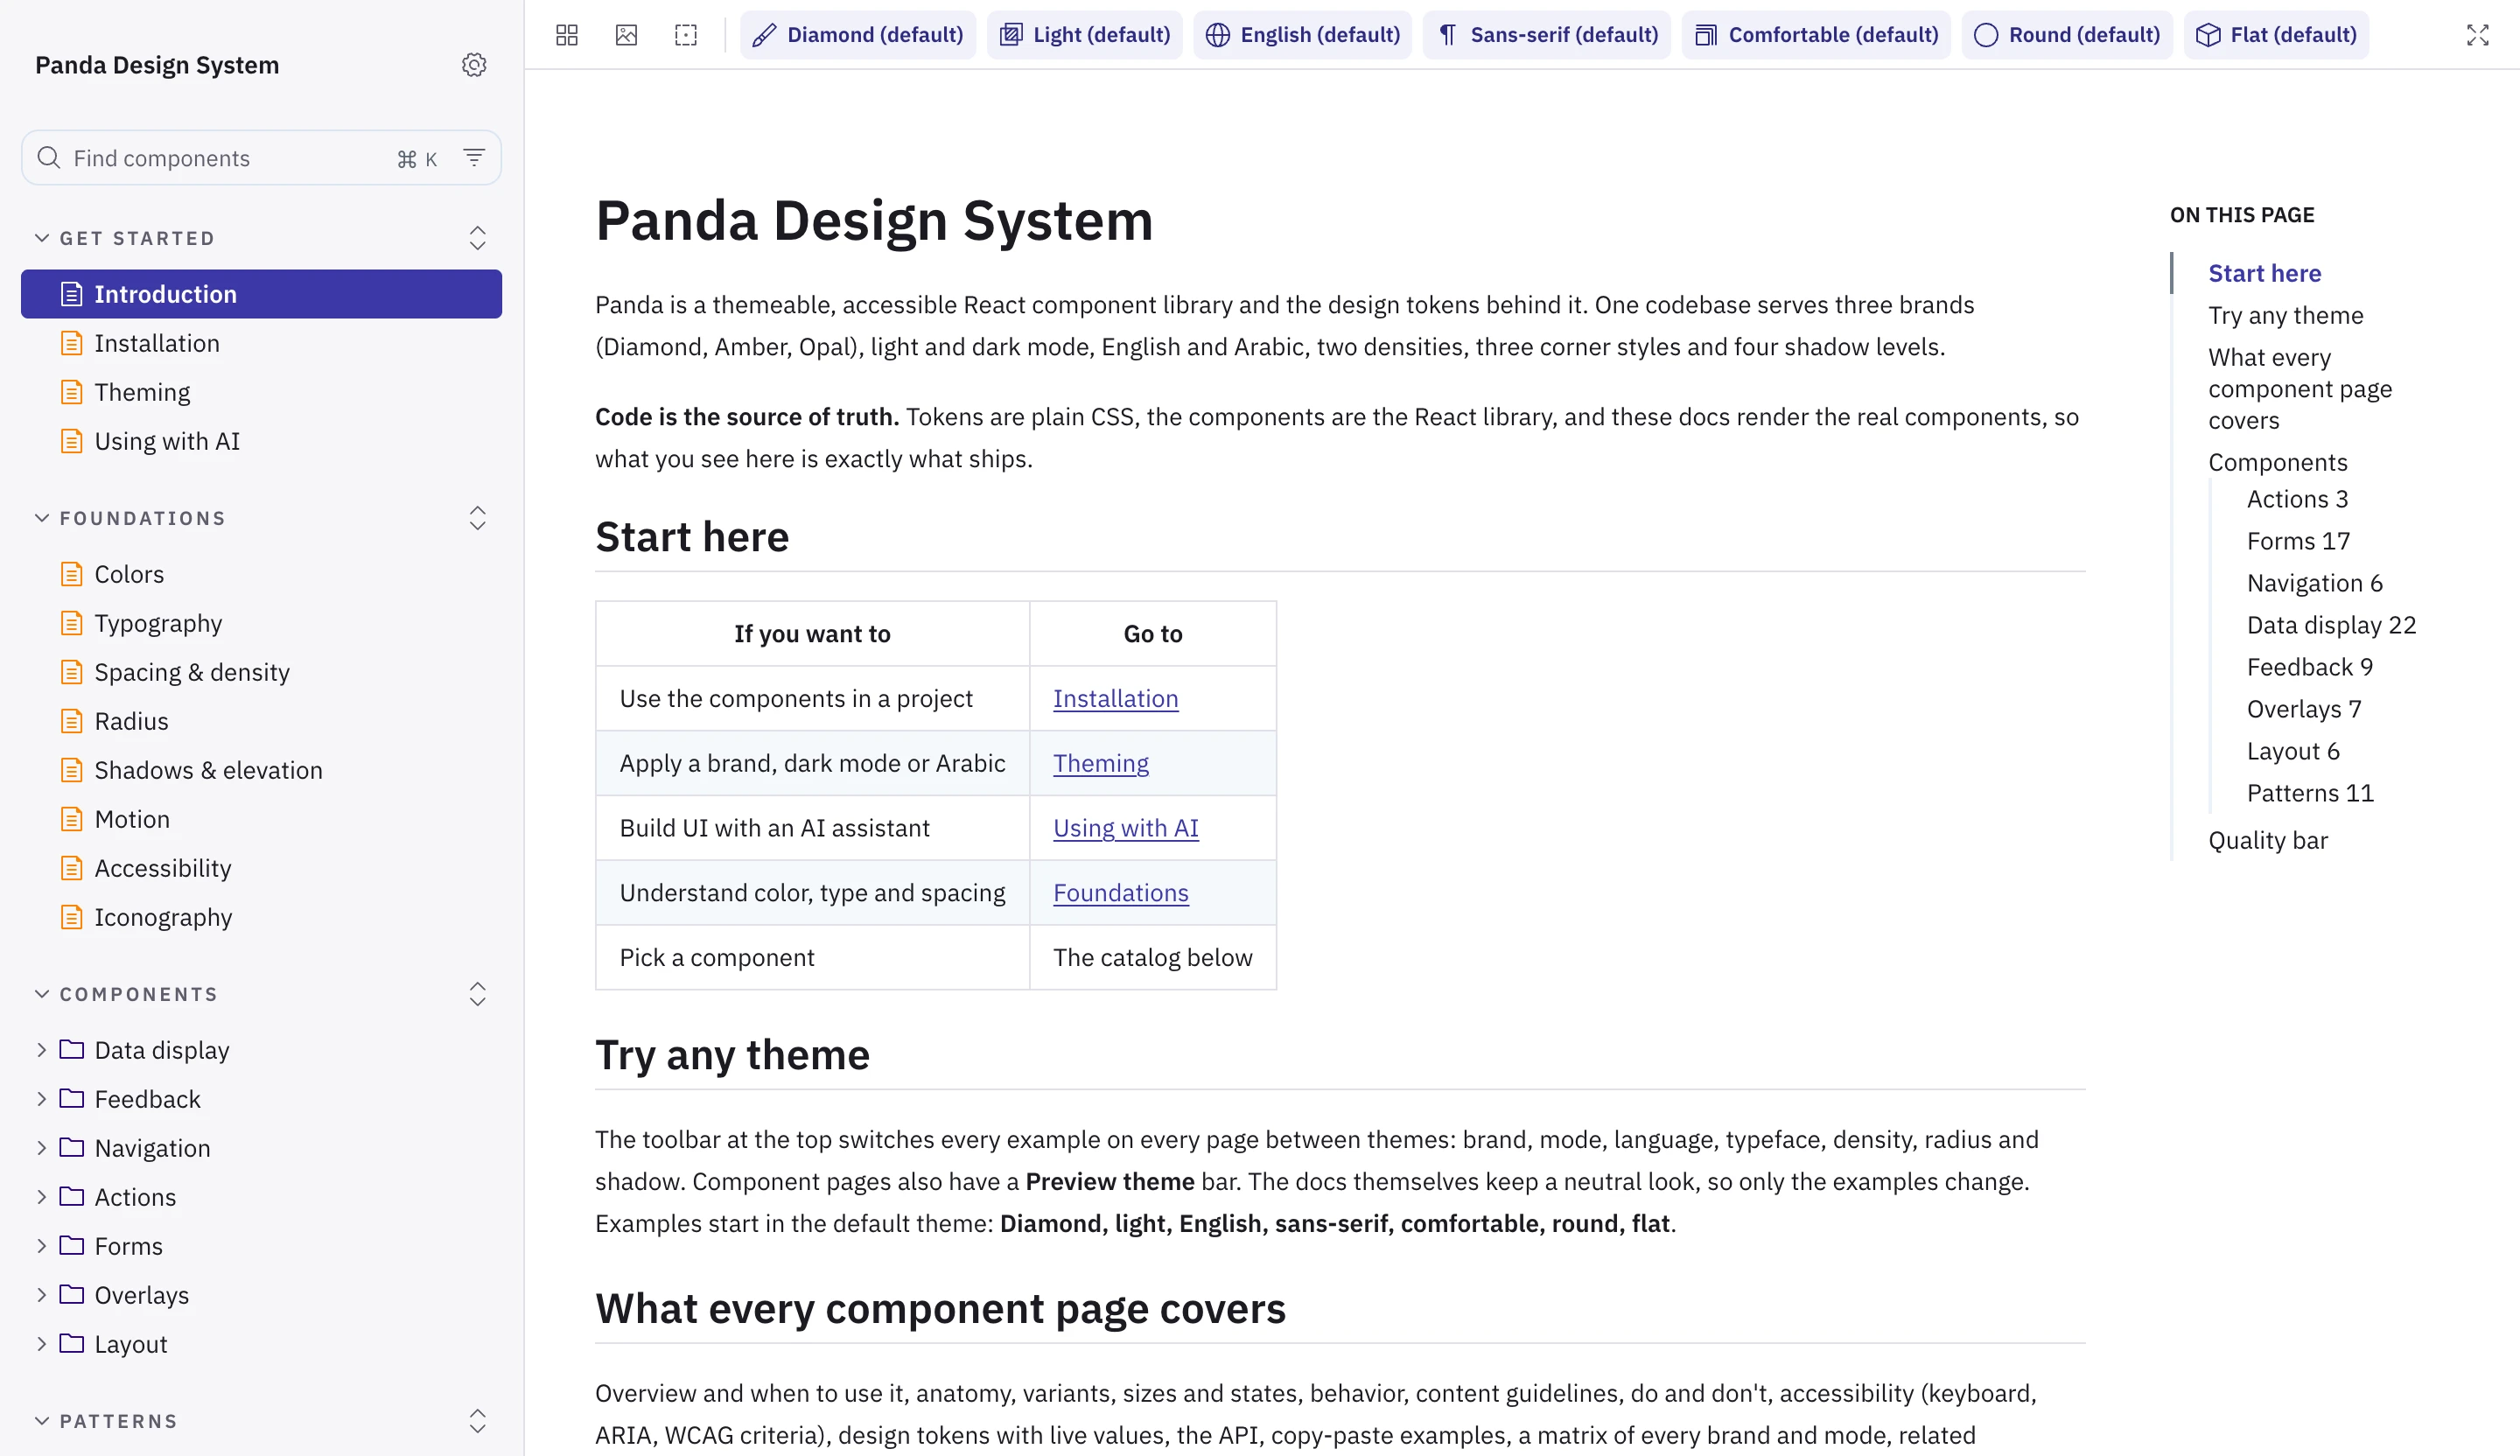Follow the Using with AI table link

click(1125, 828)
